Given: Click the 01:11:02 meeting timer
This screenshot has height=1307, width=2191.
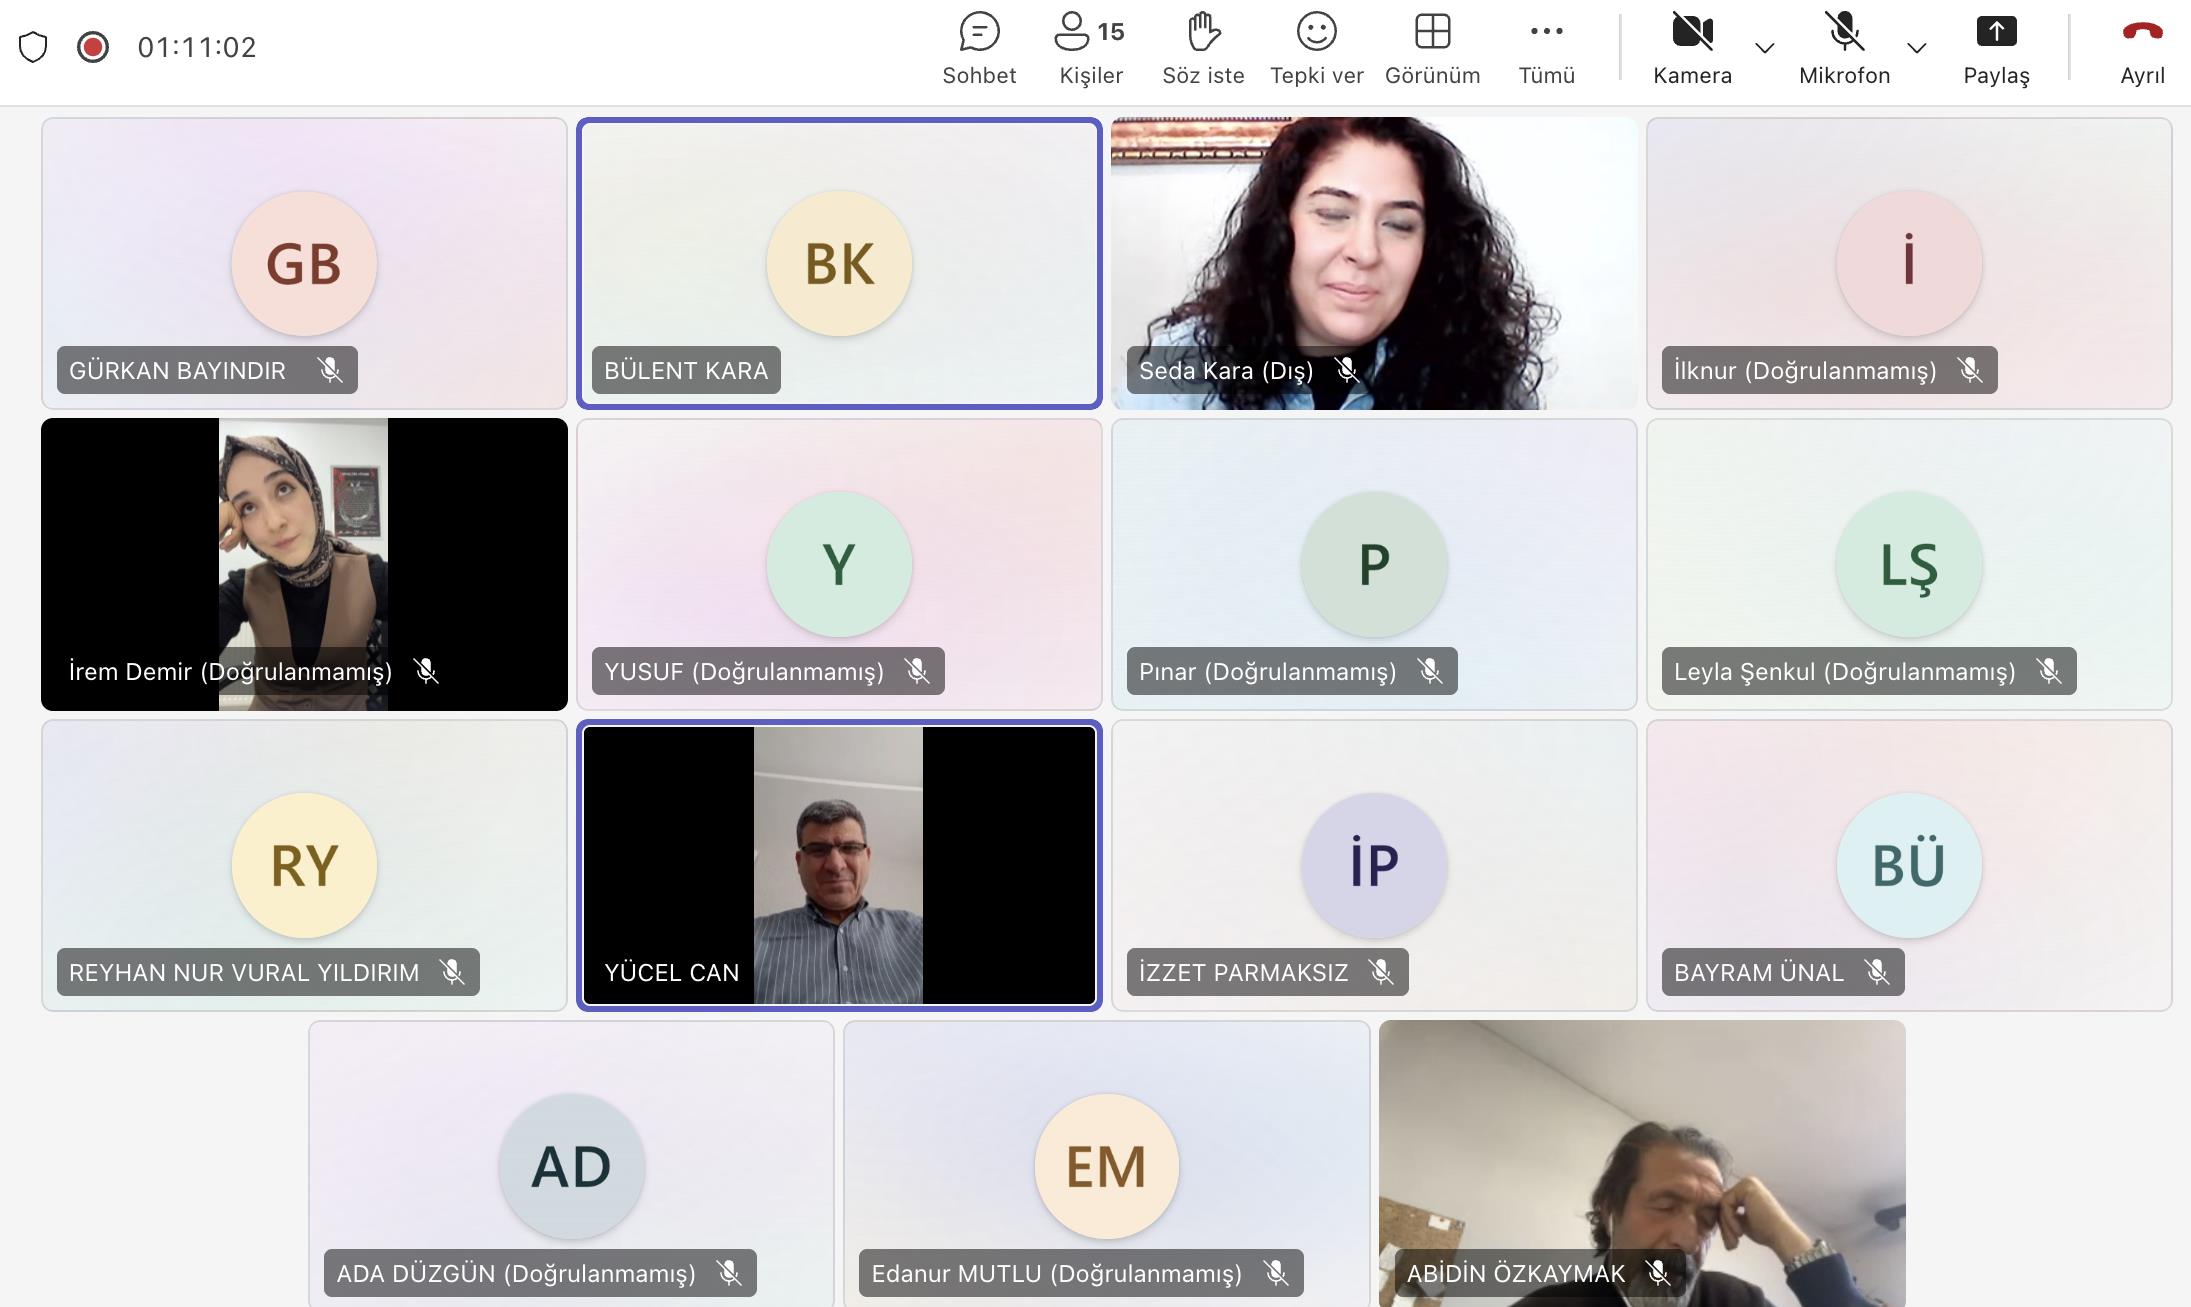Looking at the screenshot, I should [197, 47].
